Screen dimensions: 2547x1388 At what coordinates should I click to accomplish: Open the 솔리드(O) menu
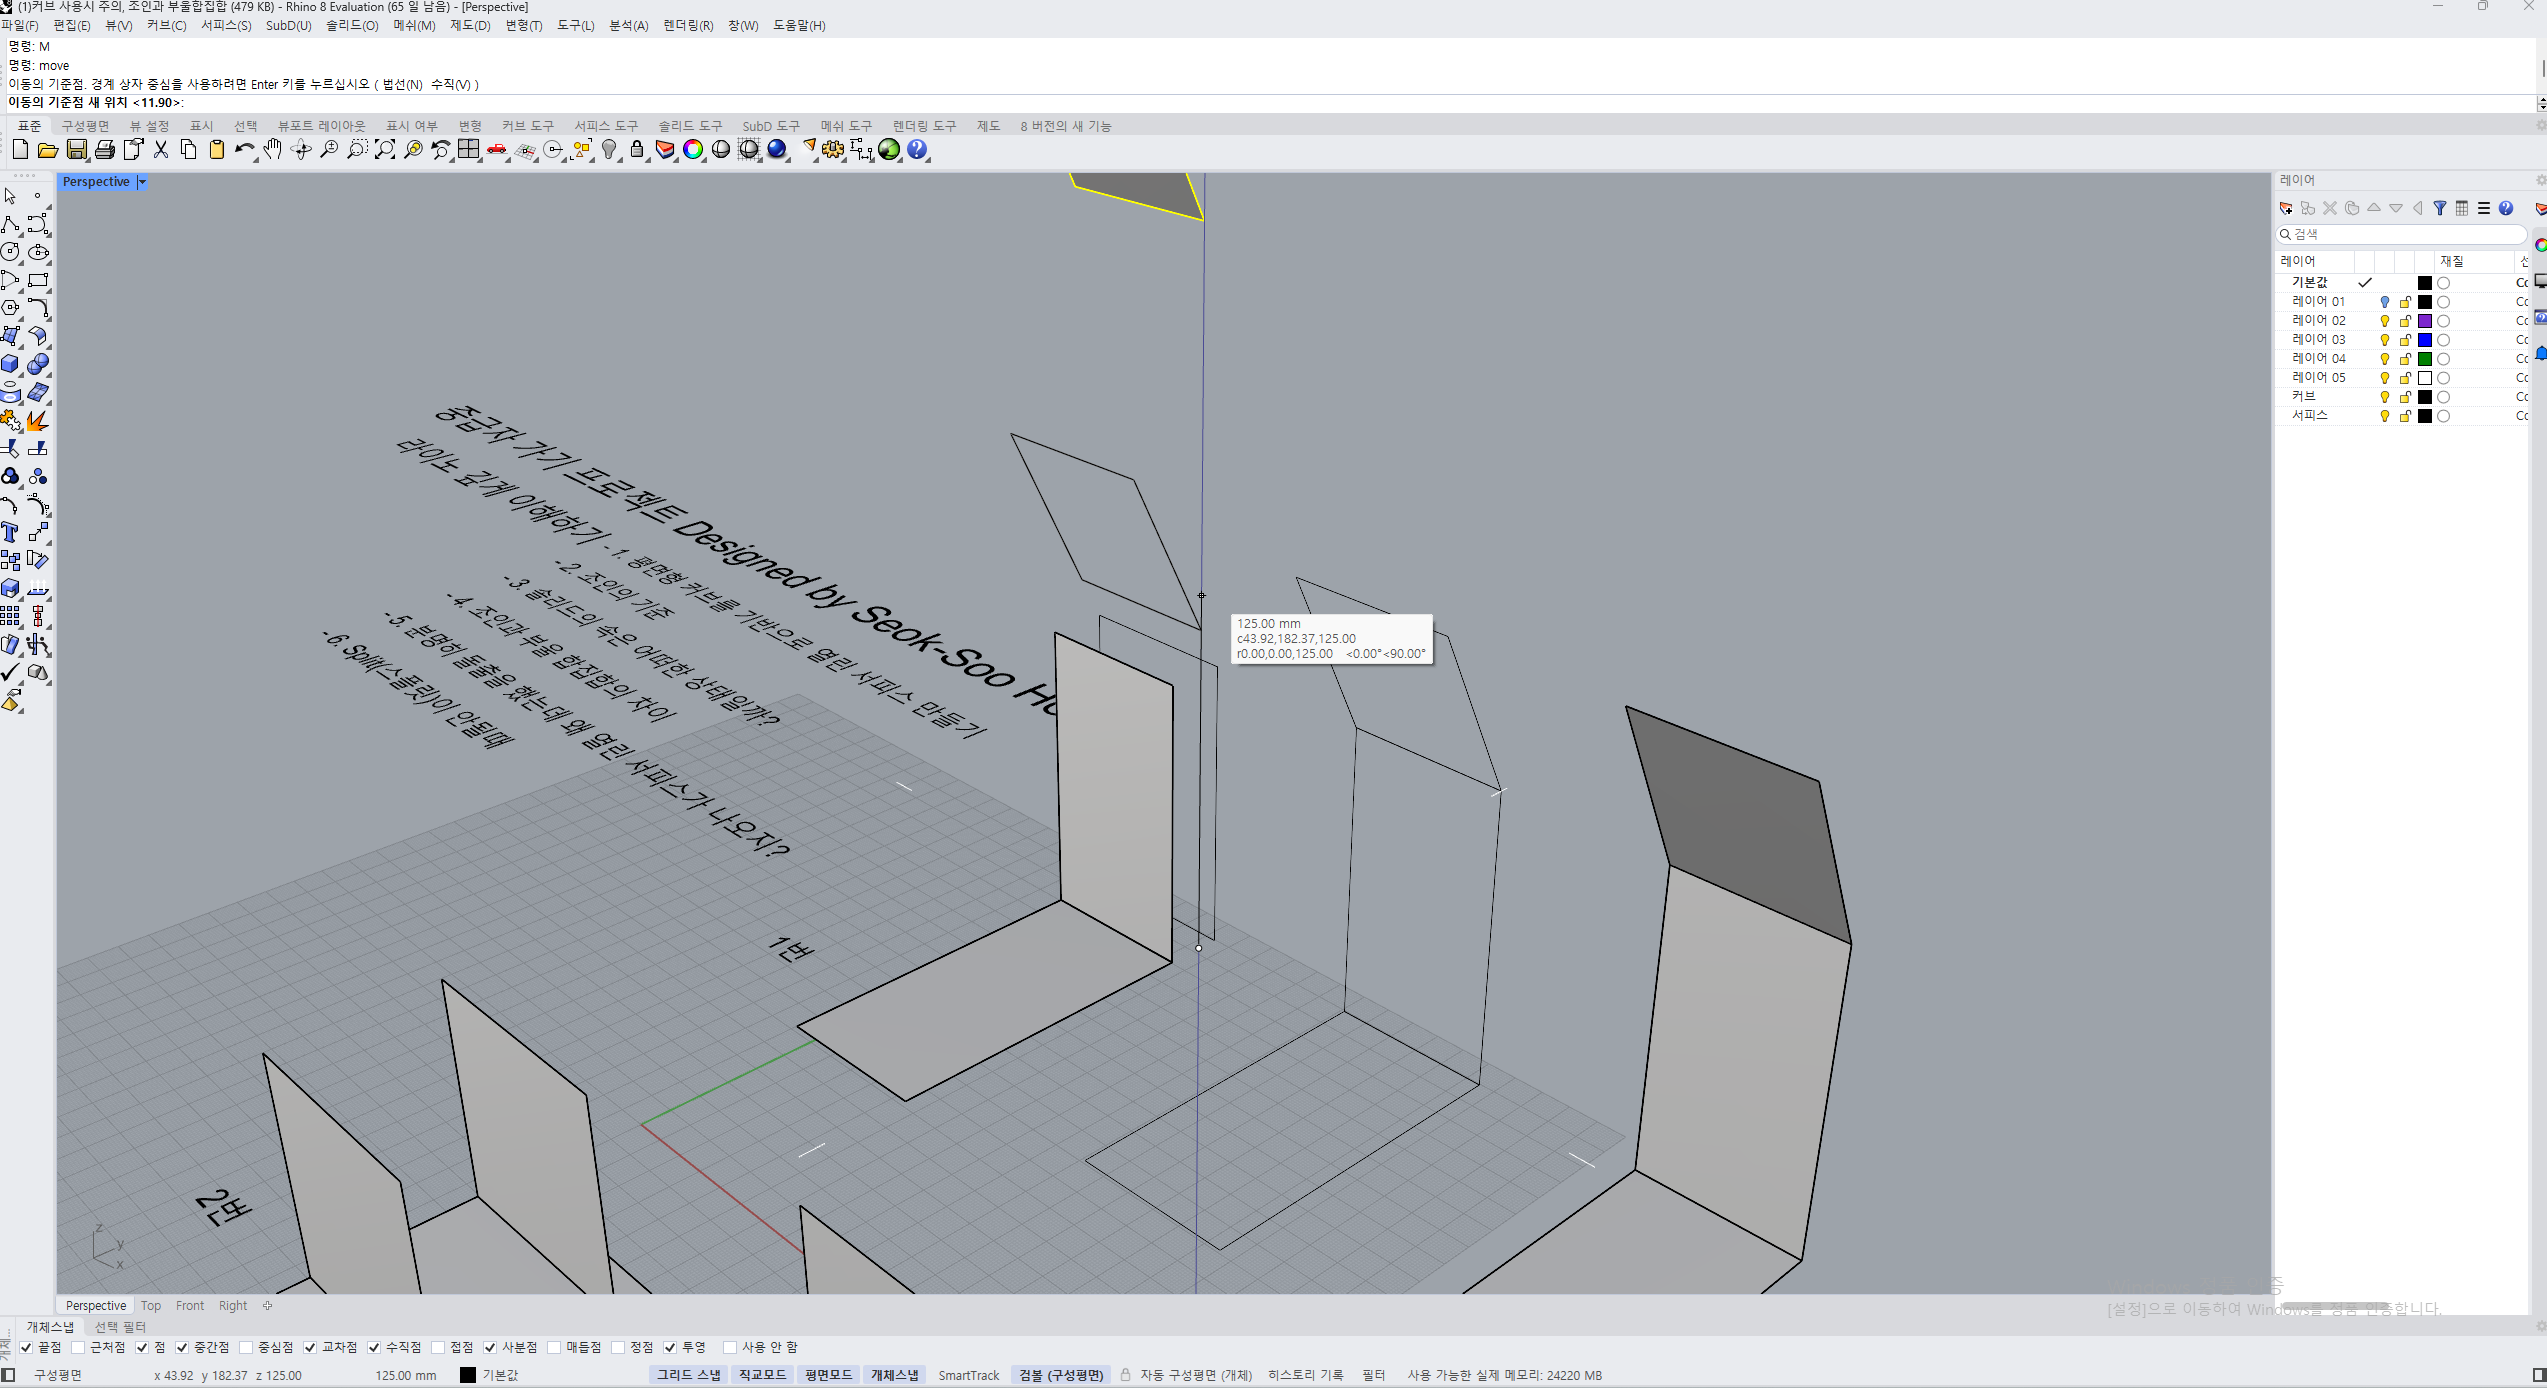(x=352, y=26)
